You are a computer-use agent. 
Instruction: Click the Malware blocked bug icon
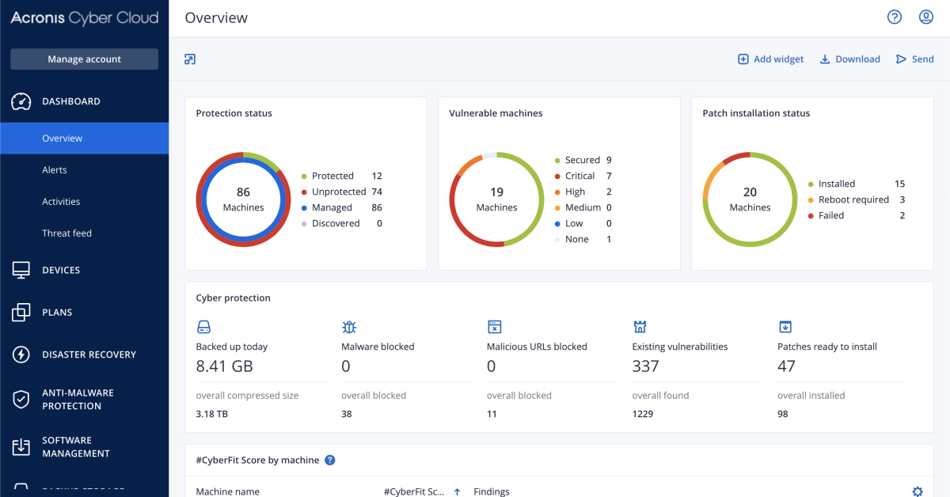[349, 327]
